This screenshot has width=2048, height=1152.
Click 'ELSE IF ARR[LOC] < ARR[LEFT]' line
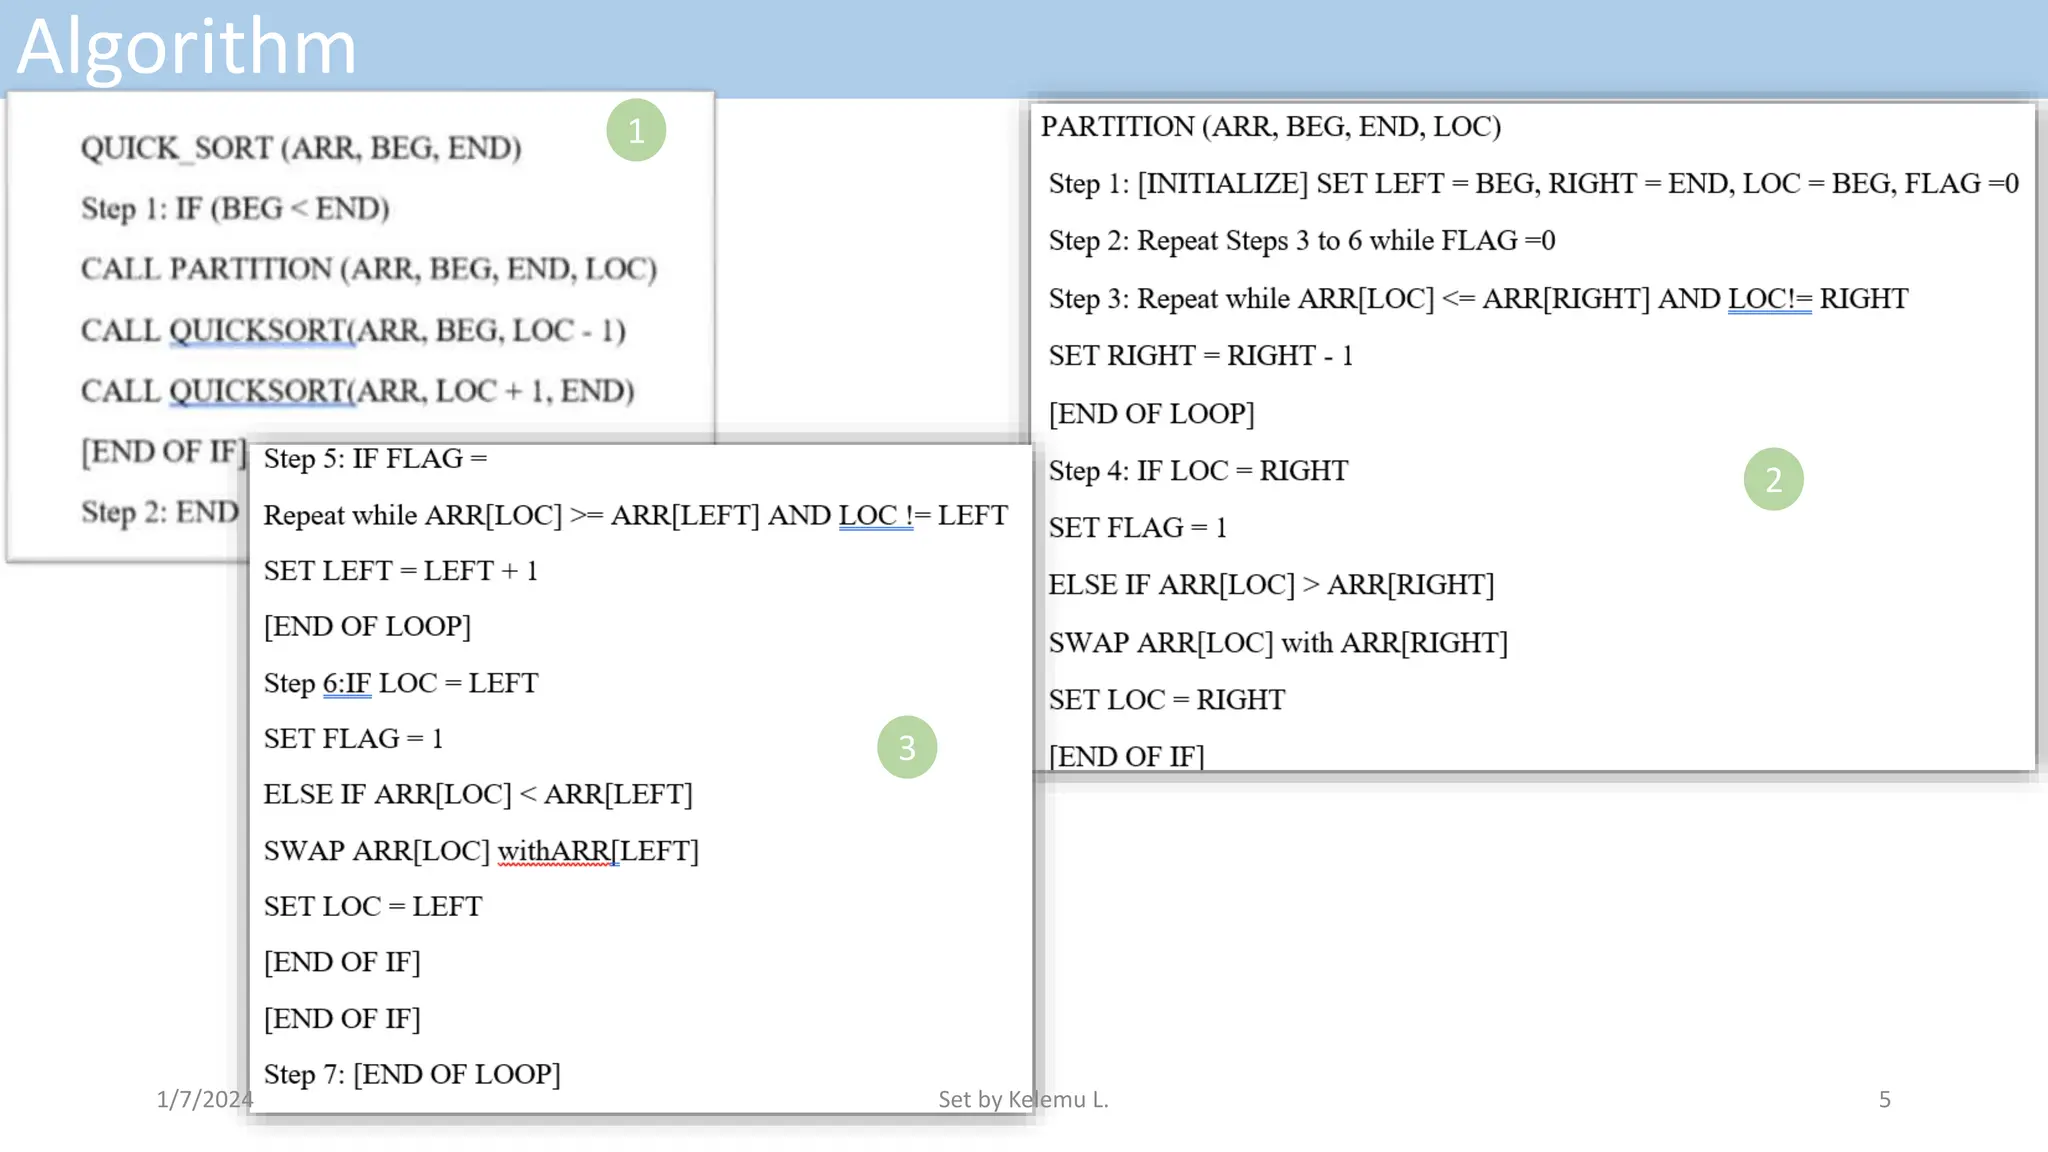(478, 794)
